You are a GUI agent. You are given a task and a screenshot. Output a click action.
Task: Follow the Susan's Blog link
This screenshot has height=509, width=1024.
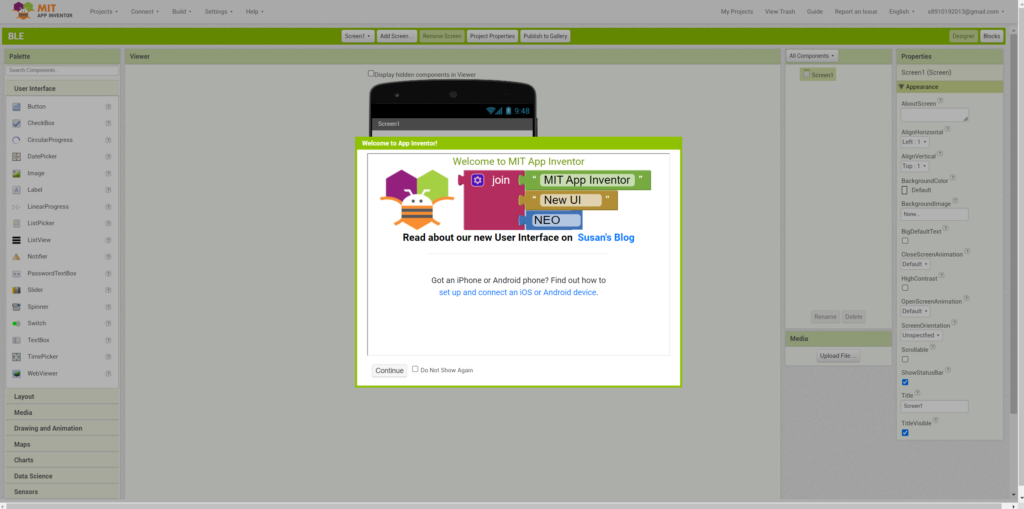[x=605, y=238]
